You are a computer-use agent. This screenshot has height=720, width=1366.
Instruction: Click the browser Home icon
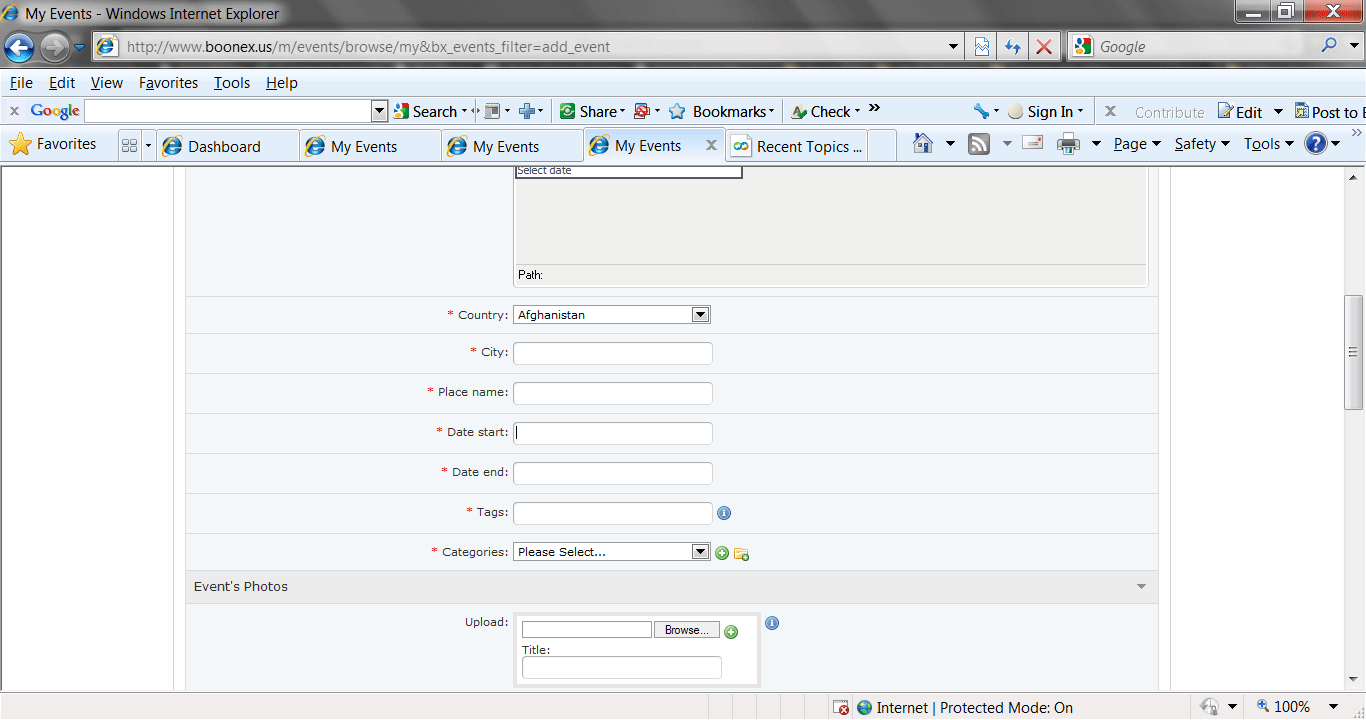pyautogui.click(x=923, y=144)
